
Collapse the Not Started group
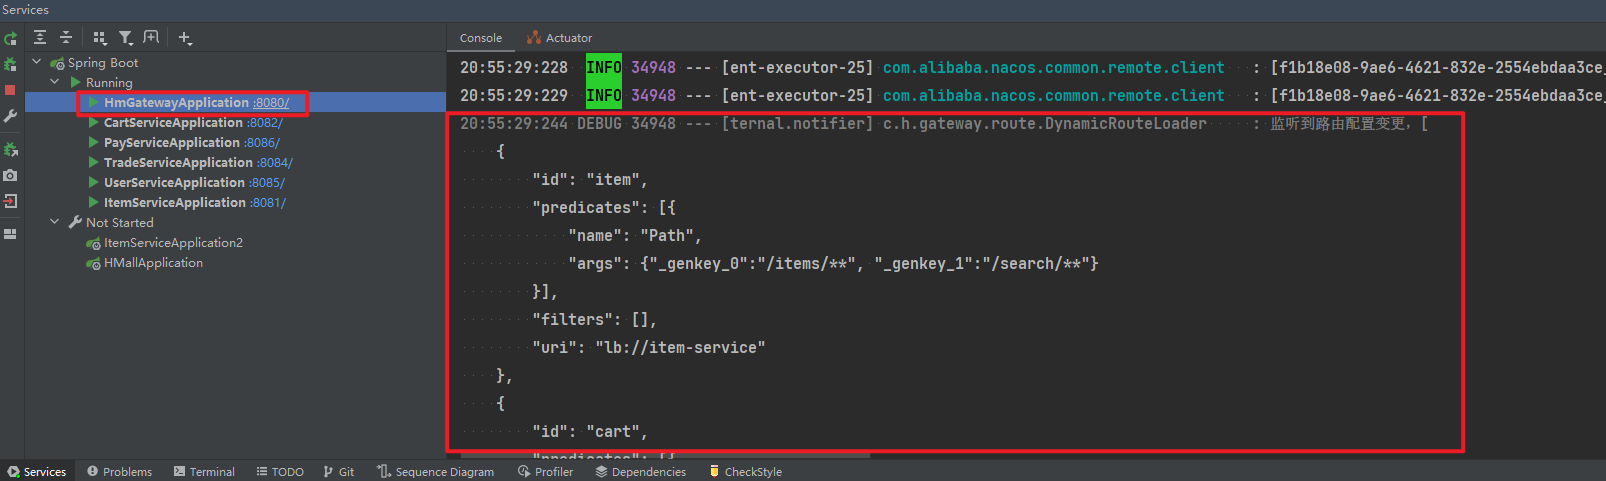tap(55, 222)
